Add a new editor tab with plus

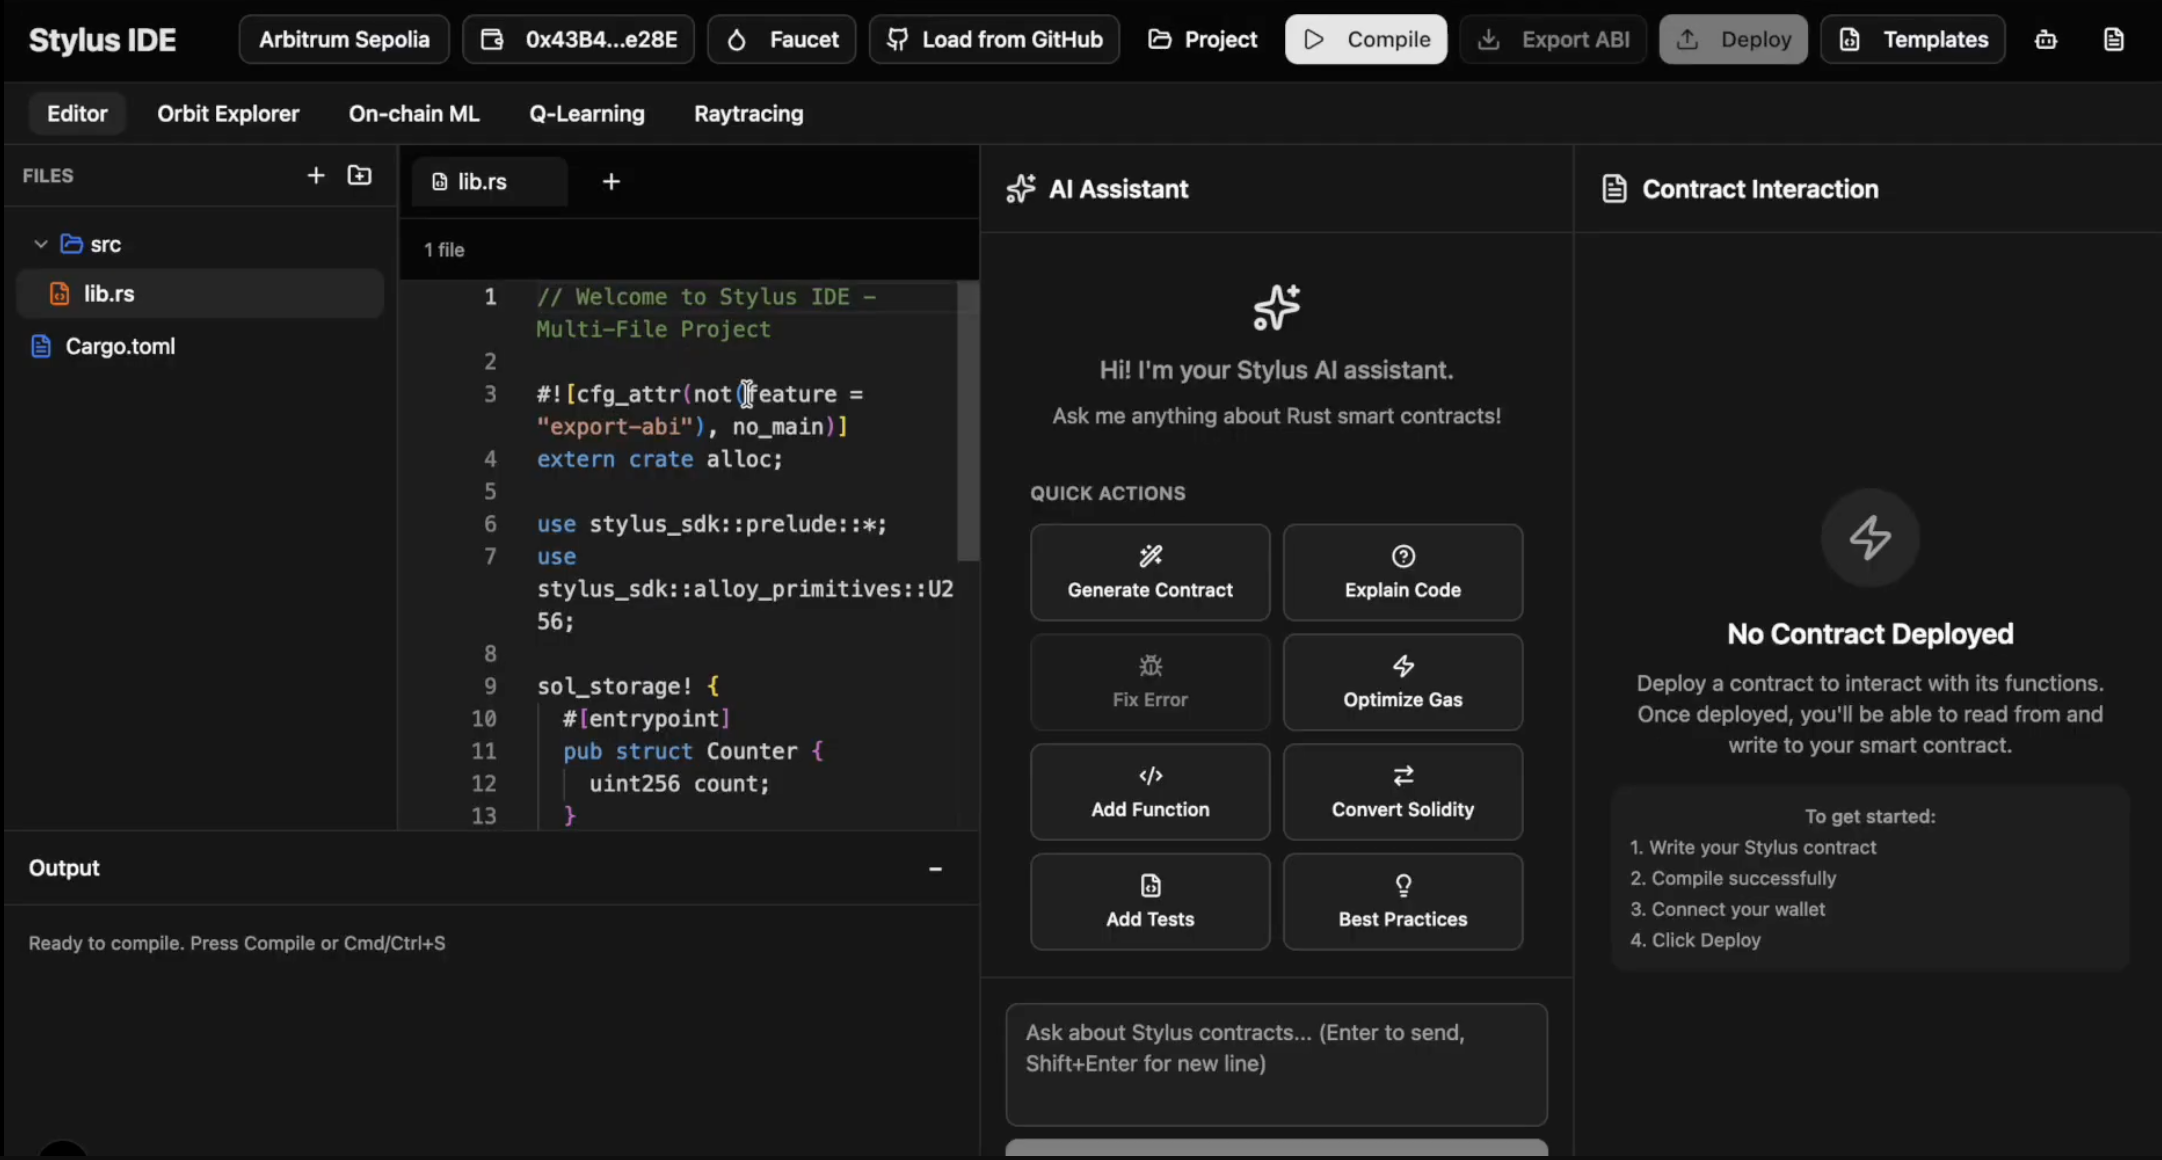coord(611,181)
